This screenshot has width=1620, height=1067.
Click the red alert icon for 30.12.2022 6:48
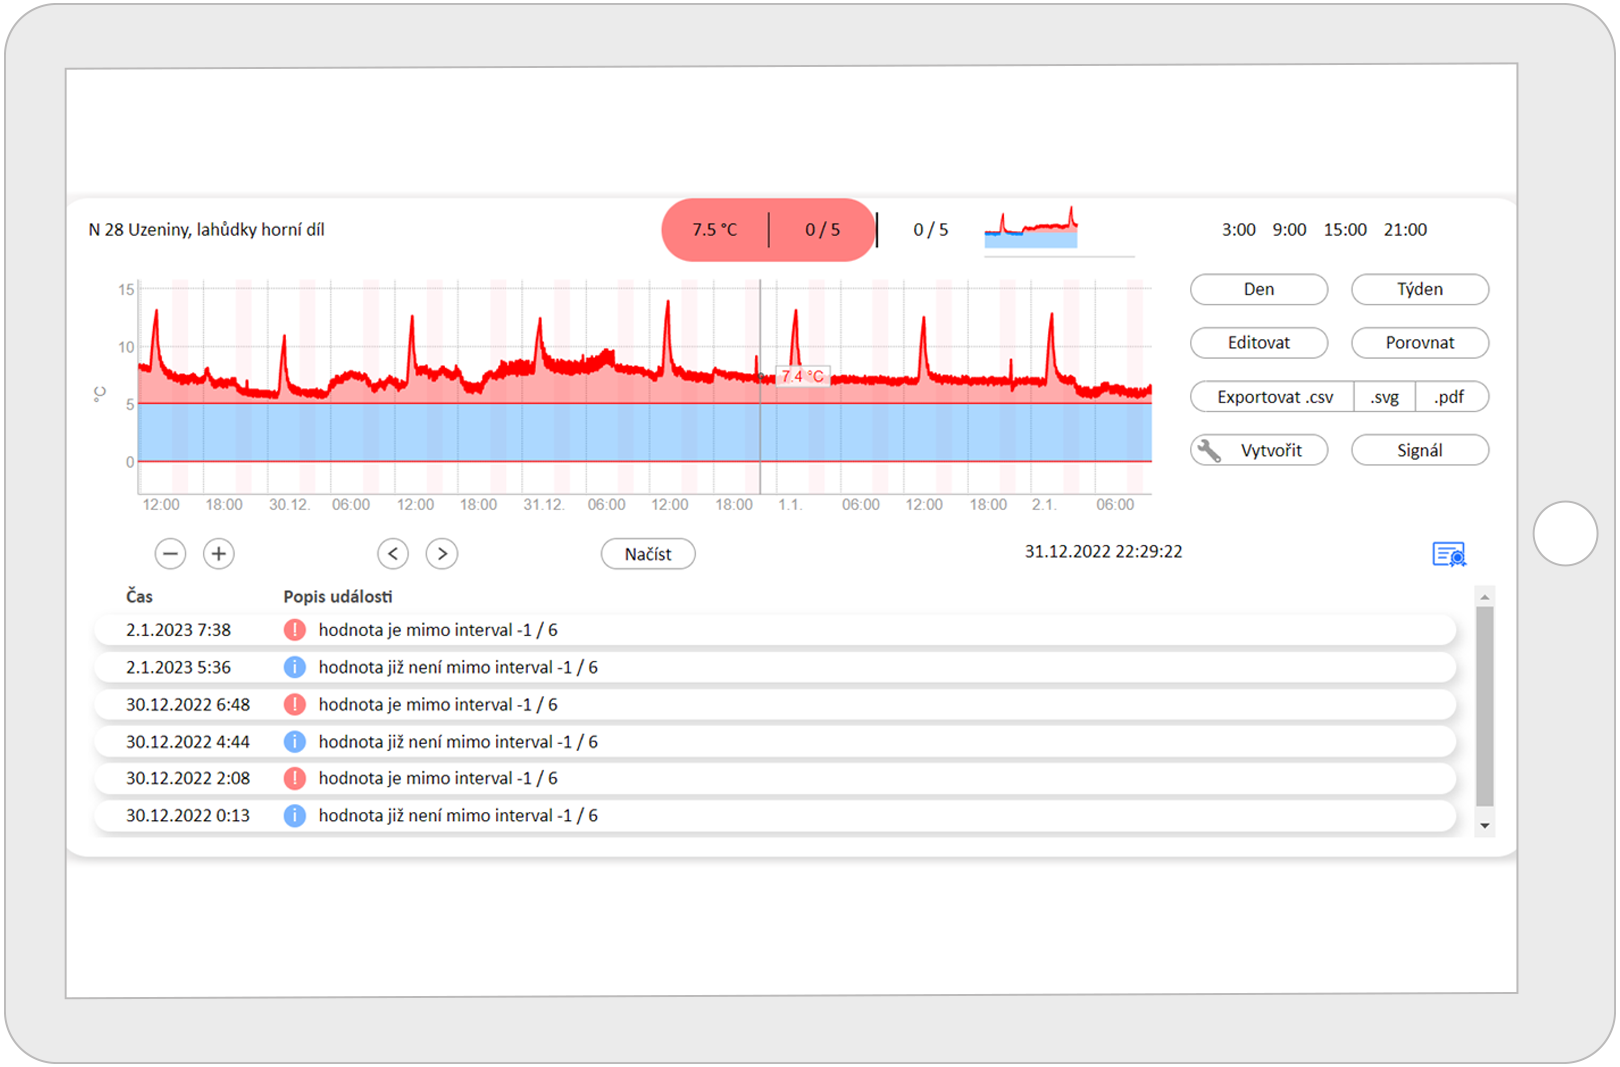pyautogui.click(x=294, y=704)
